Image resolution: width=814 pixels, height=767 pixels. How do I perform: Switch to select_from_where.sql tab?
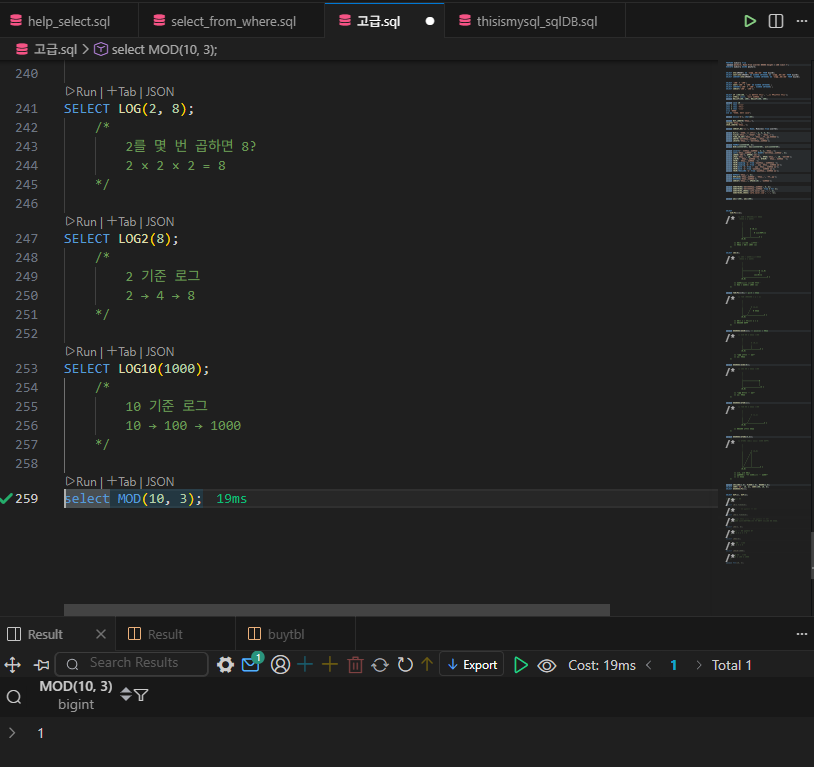[x=233, y=21]
